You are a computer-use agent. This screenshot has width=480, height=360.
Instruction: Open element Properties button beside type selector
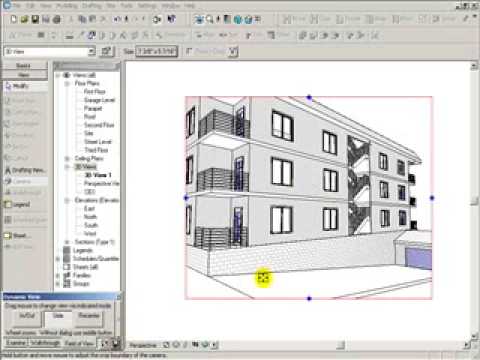[x=107, y=51]
